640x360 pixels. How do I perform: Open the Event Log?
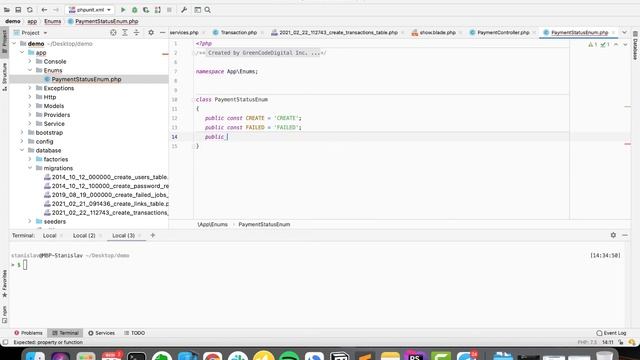coord(611,333)
